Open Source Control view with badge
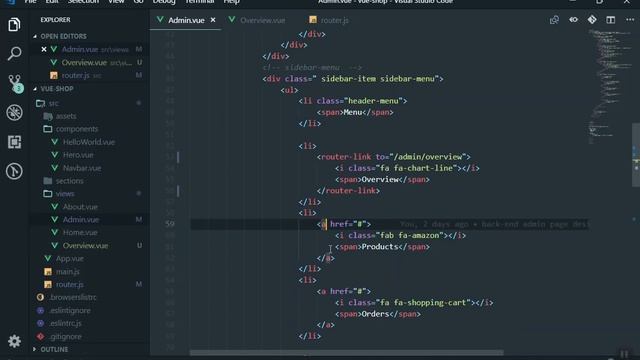Screen dimensions: 640x360 [15, 83]
